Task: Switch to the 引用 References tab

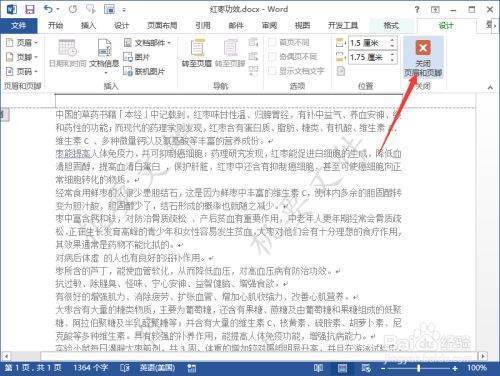Action: click(203, 25)
